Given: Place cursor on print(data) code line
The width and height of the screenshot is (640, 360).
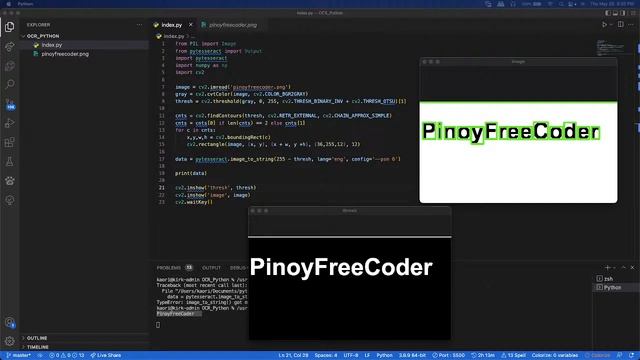Looking at the screenshot, I should click(191, 173).
